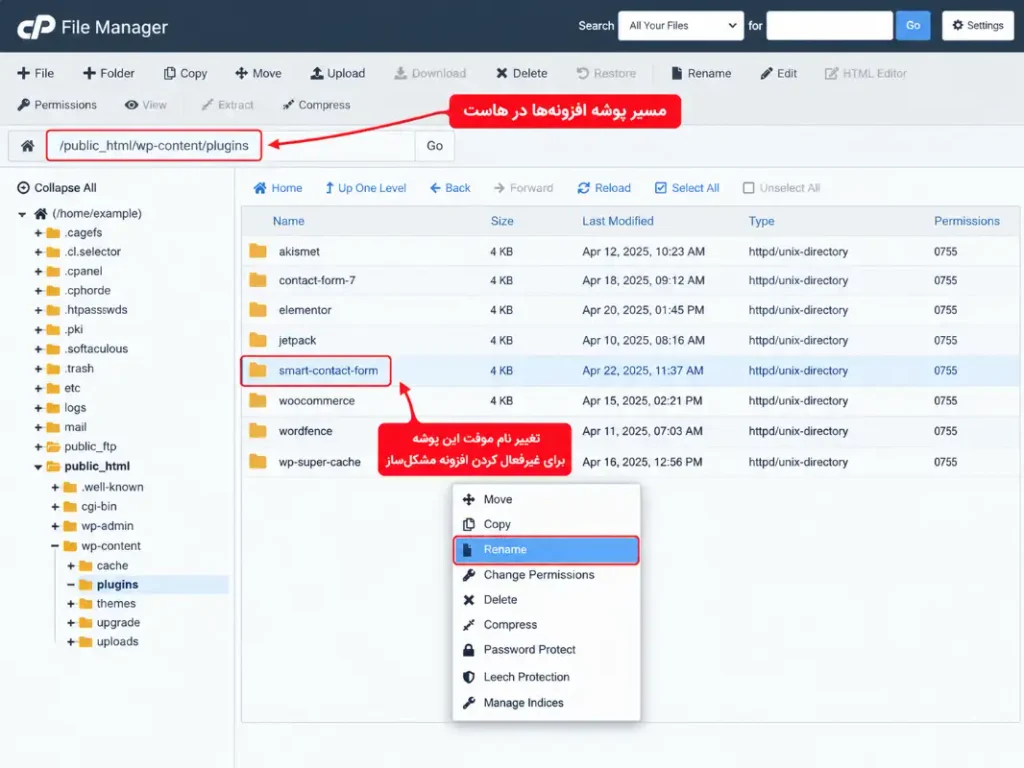Expand the themes folder node
1024x768 pixels.
point(71,604)
